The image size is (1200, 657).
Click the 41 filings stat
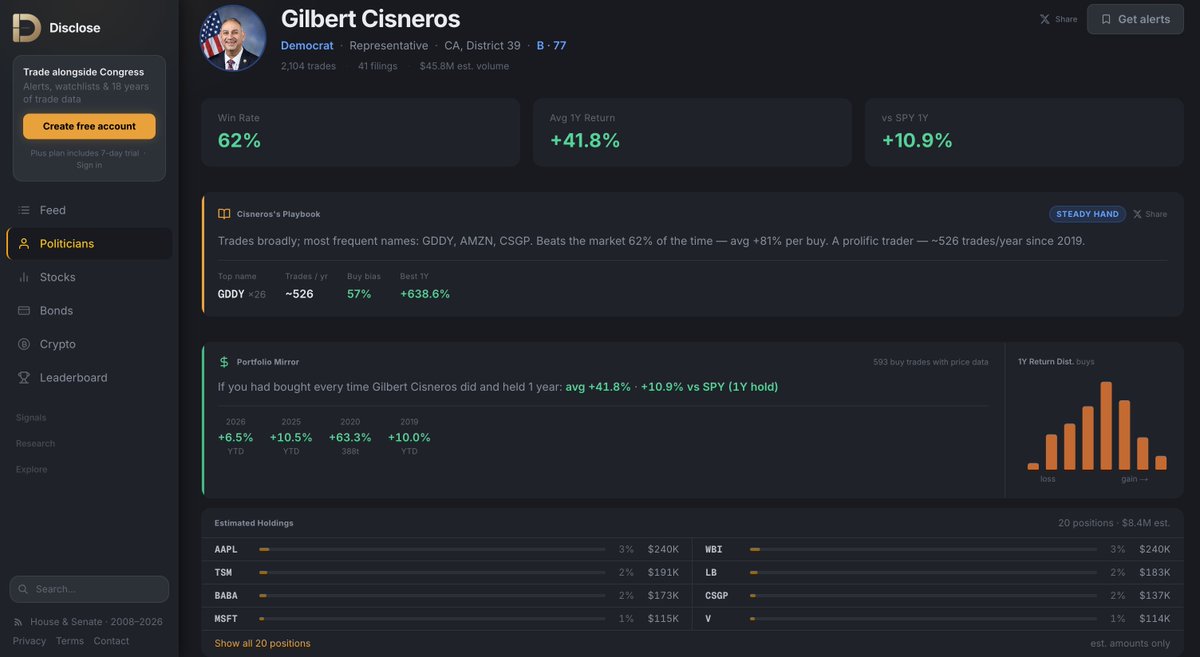click(x=377, y=66)
